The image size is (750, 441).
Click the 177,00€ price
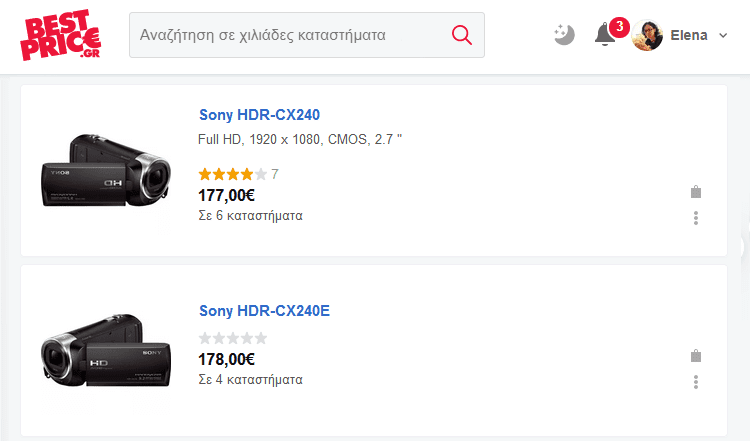coord(226,195)
